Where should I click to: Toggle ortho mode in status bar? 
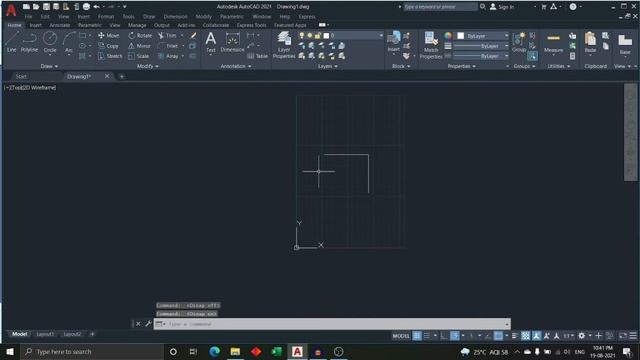pos(444,336)
